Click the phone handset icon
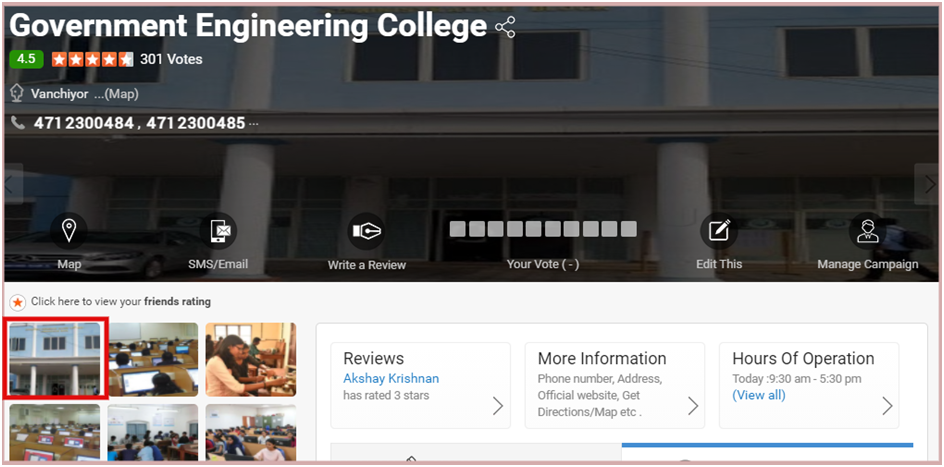The height and width of the screenshot is (467, 944). [18, 123]
